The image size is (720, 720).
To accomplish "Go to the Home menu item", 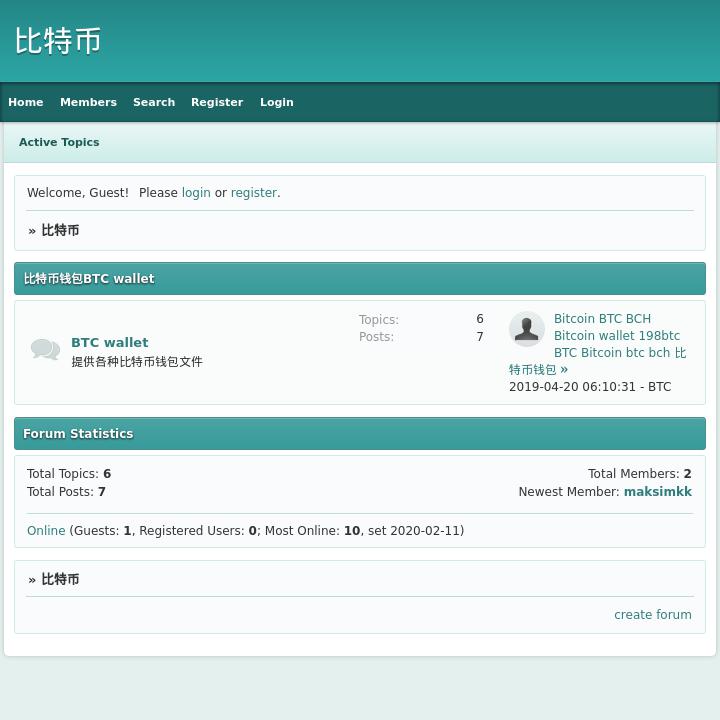I will pos(26,102).
